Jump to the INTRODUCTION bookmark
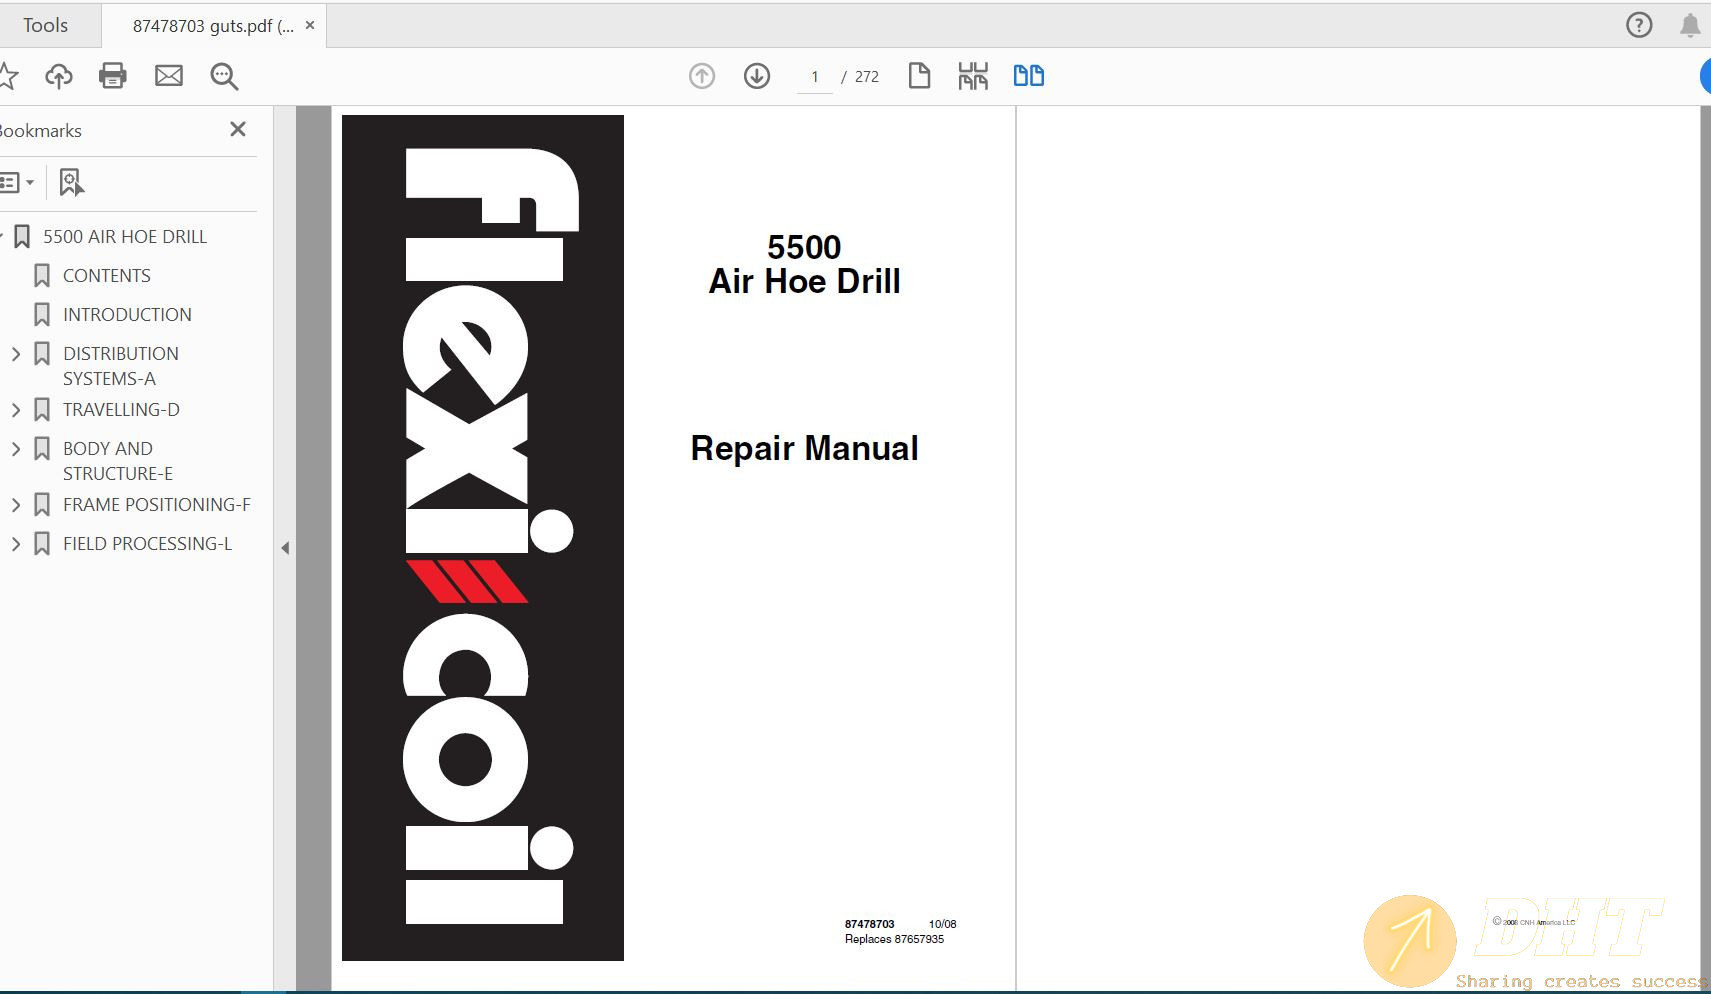 pyautogui.click(x=127, y=315)
